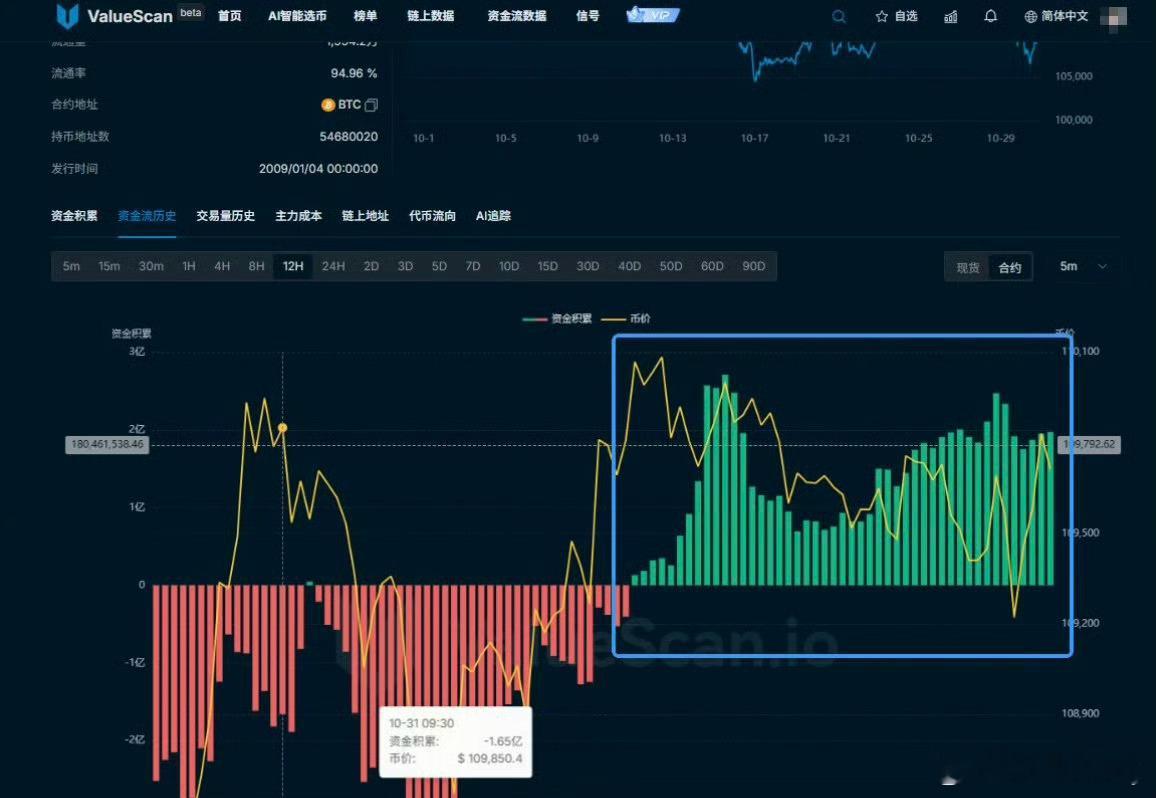
Task: Open the 5m interval dropdown
Action: pos(1079,266)
